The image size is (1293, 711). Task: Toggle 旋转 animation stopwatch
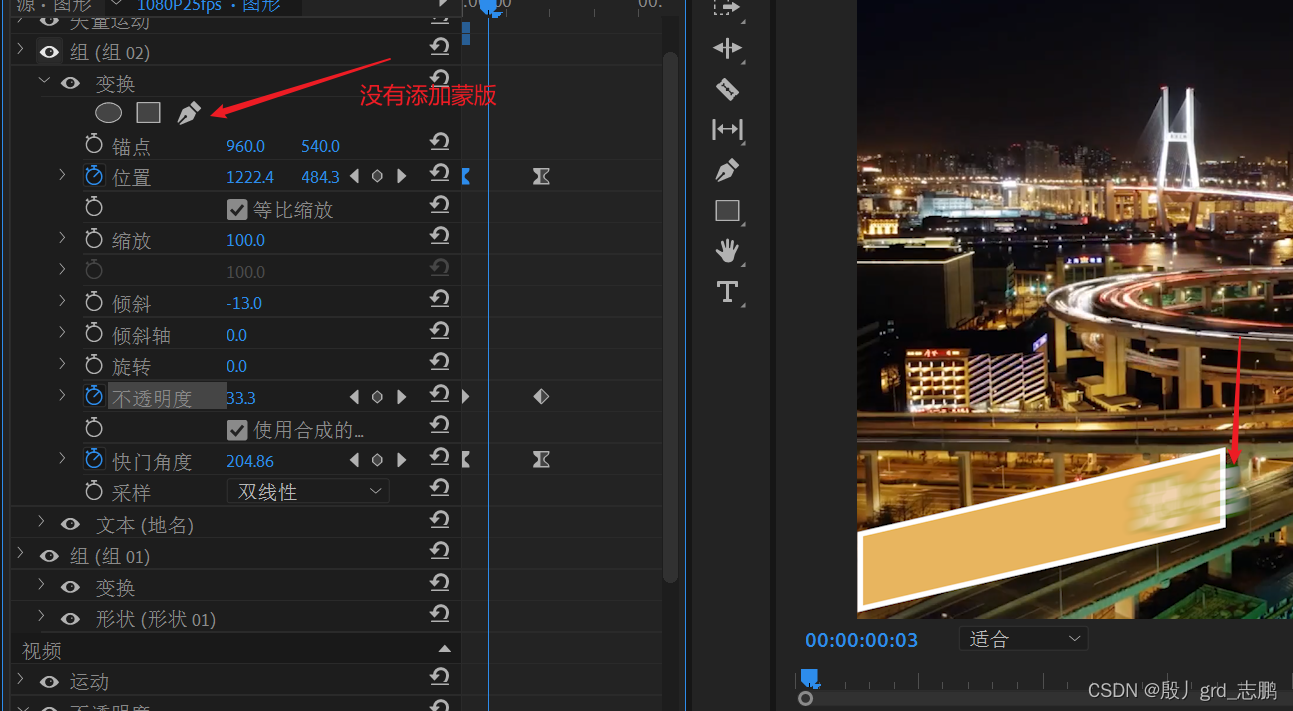click(x=94, y=365)
